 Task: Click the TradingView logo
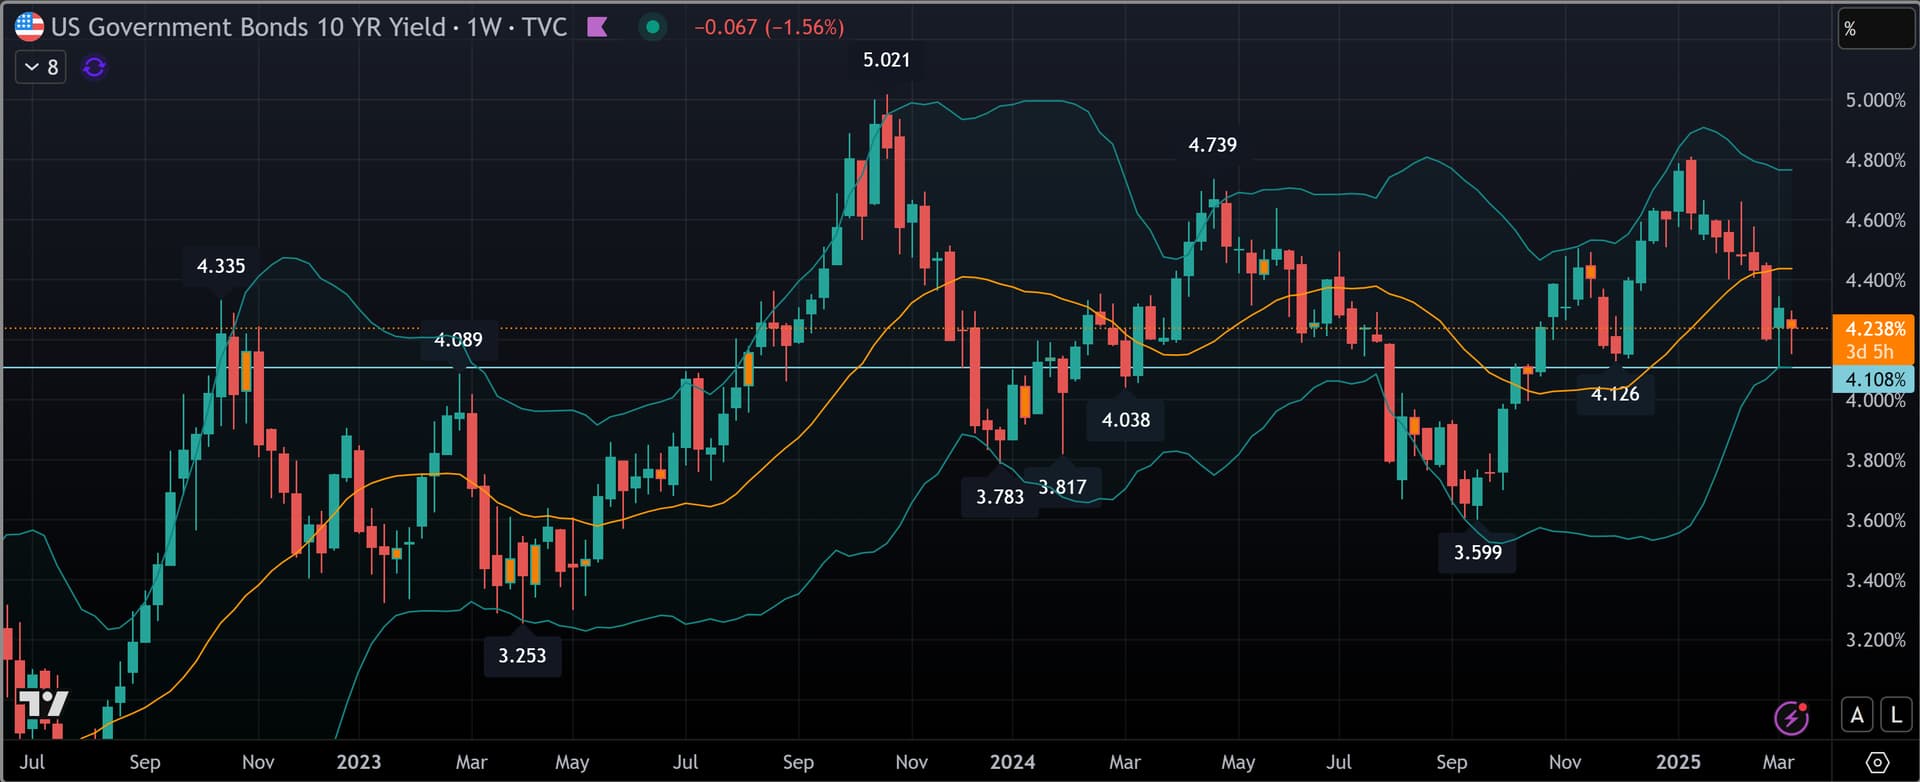tap(42, 704)
